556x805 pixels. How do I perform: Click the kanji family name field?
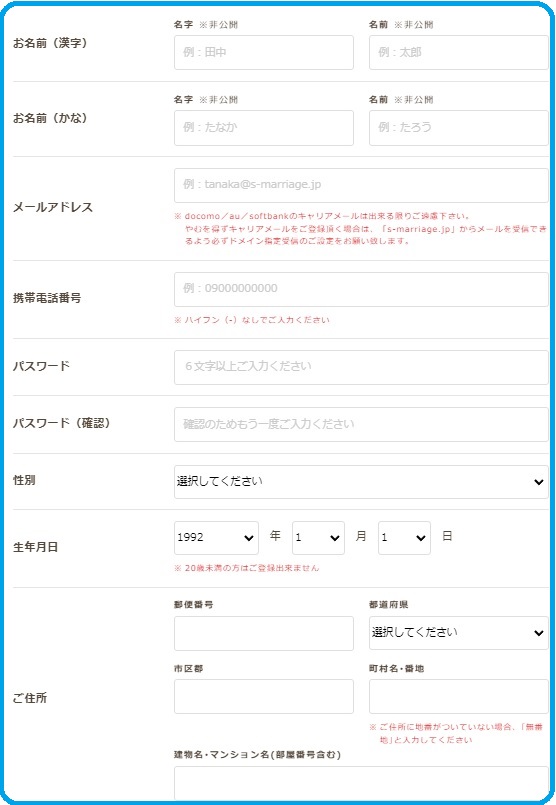click(264, 52)
